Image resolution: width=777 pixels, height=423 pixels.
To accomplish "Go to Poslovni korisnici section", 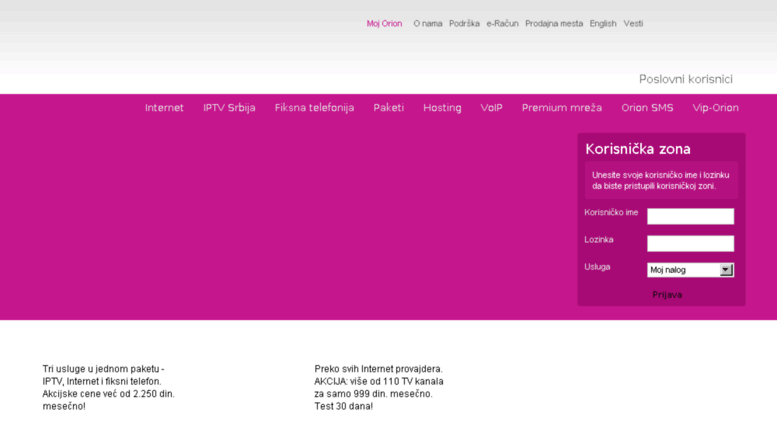I will [x=686, y=79].
